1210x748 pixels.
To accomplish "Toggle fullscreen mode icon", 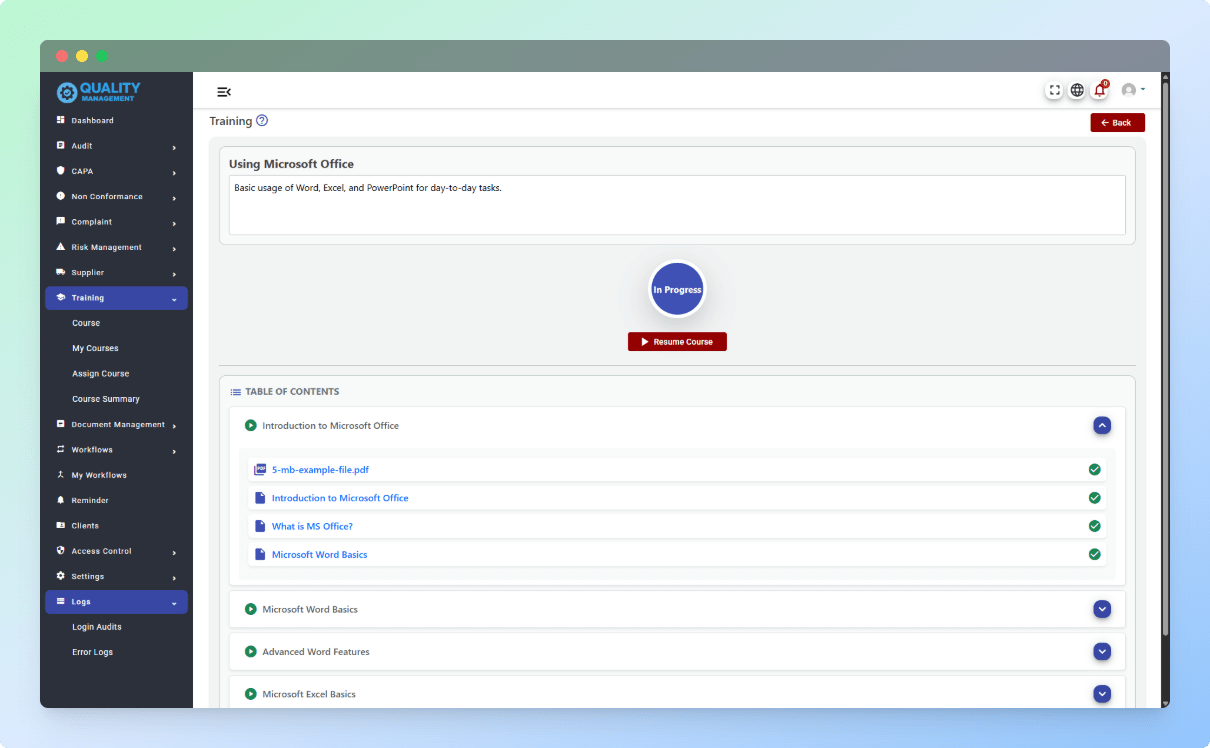I will pos(1054,90).
